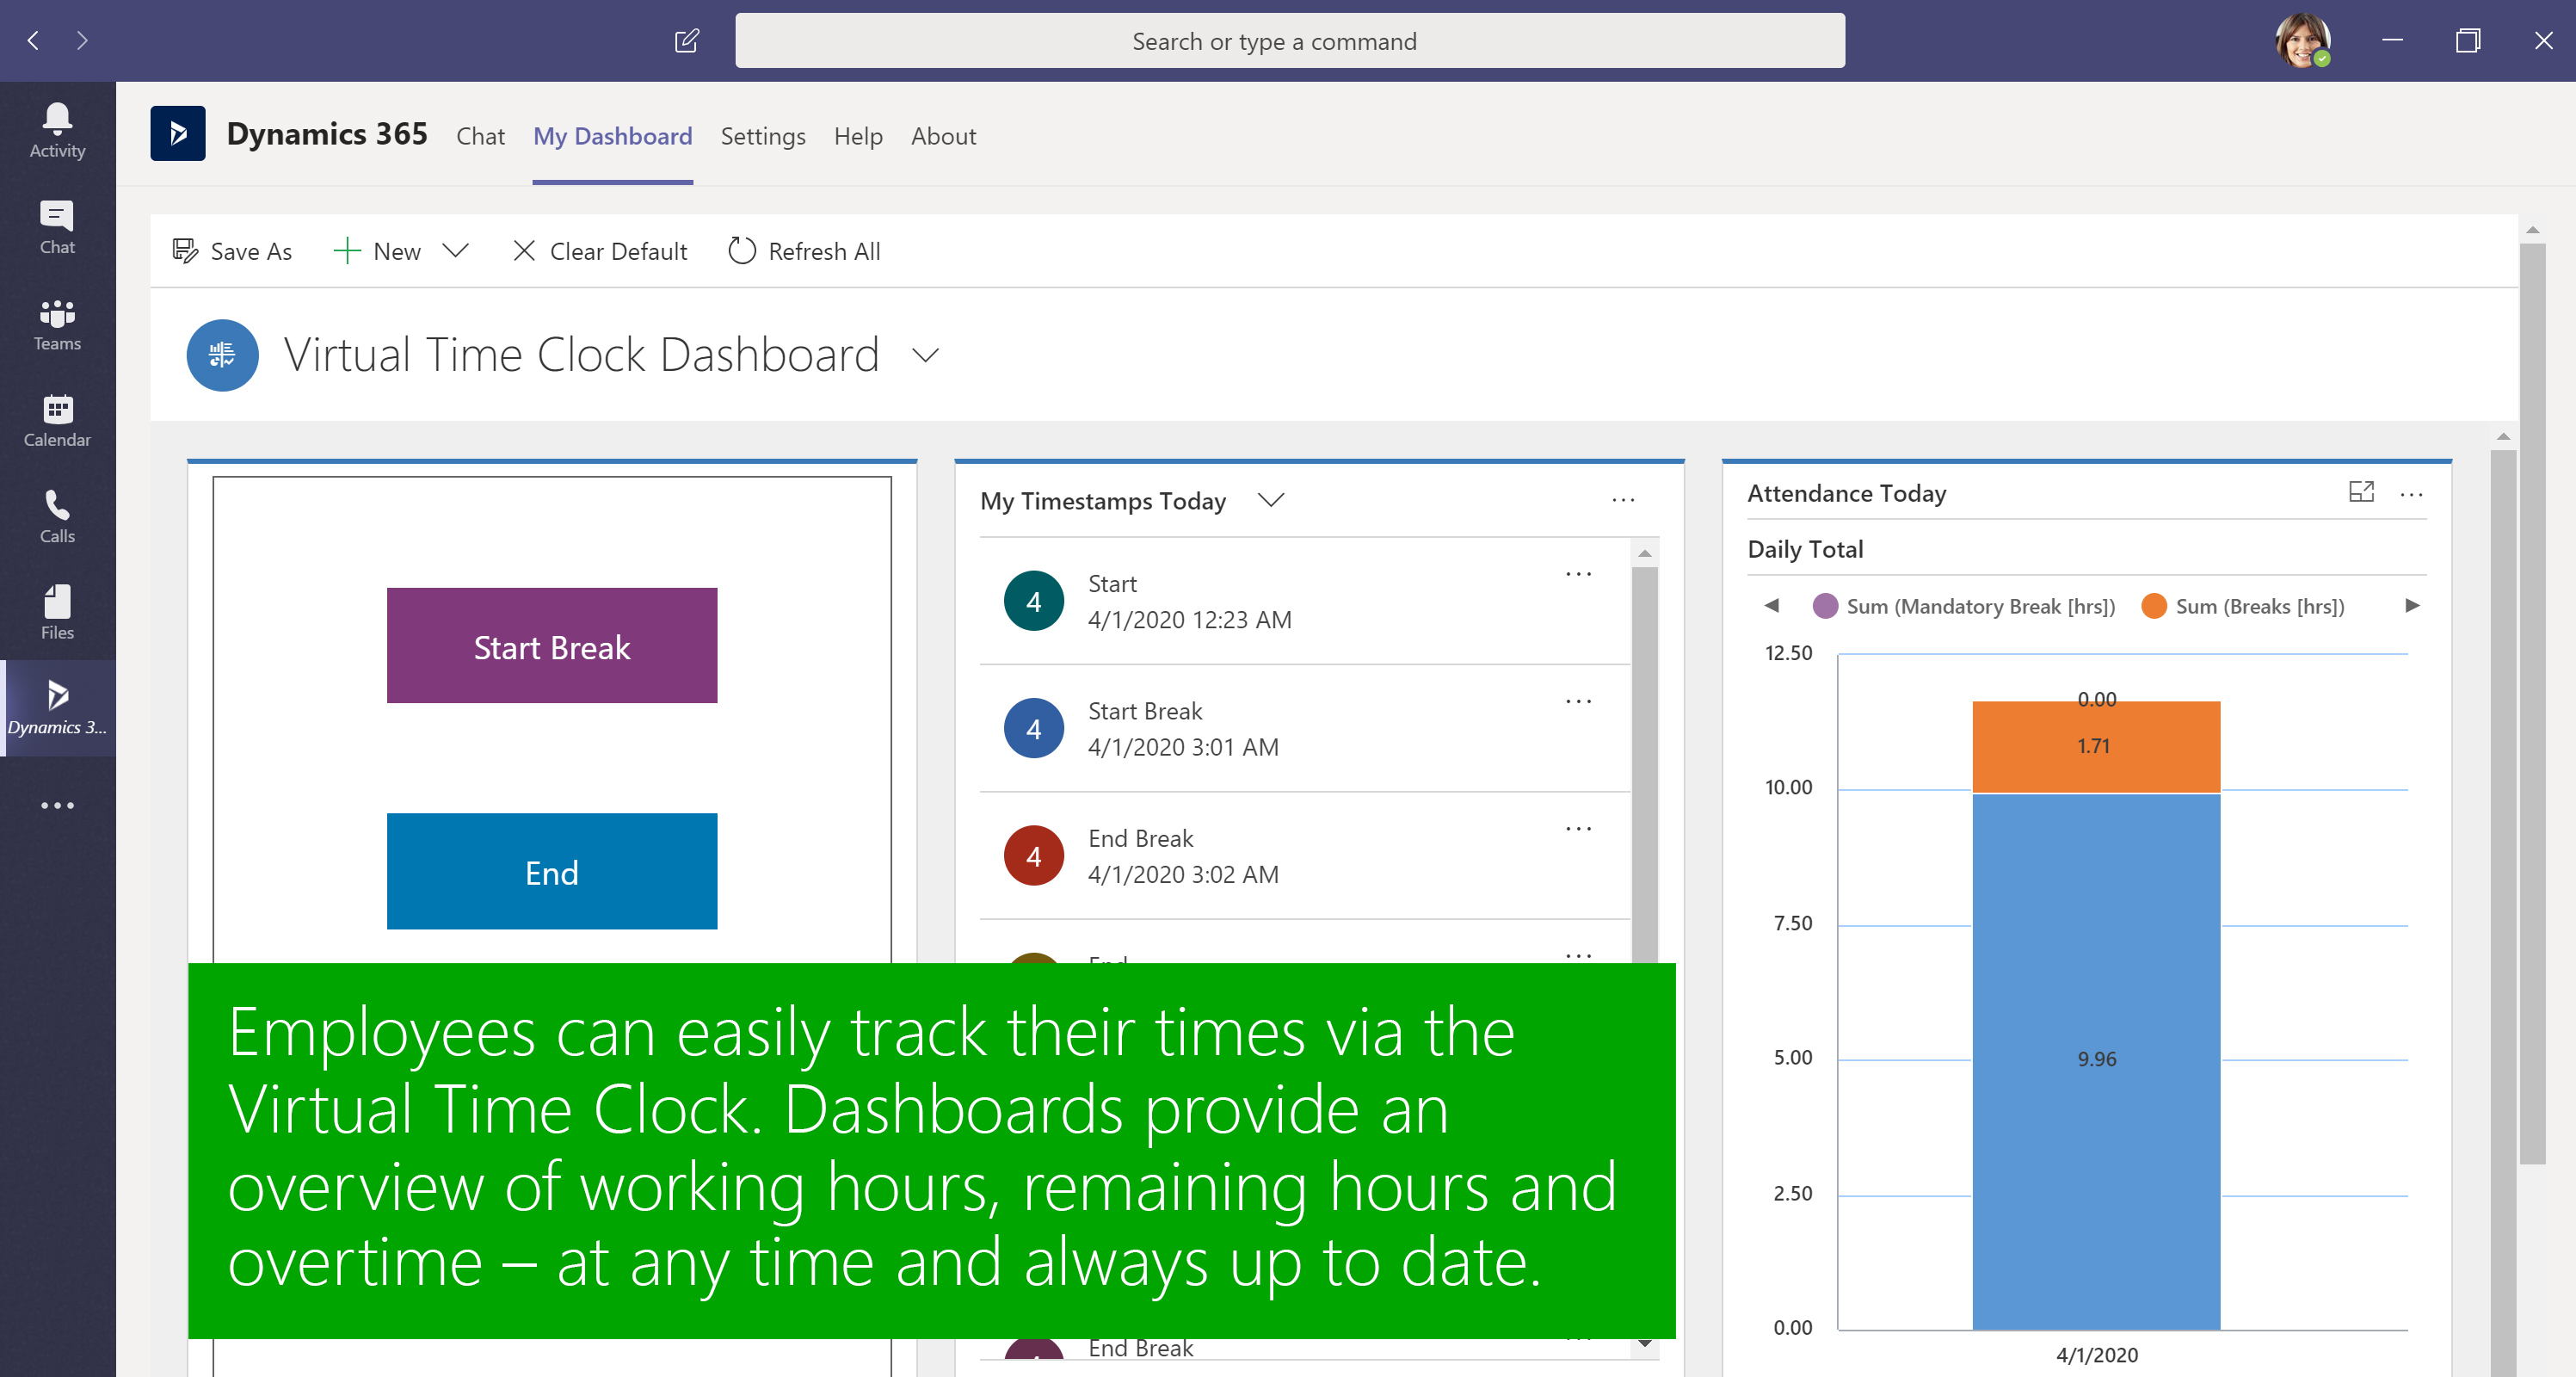Click the blue 9.96 bar segment
Viewport: 2576px width, 1377px height.
click(2096, 1061)
